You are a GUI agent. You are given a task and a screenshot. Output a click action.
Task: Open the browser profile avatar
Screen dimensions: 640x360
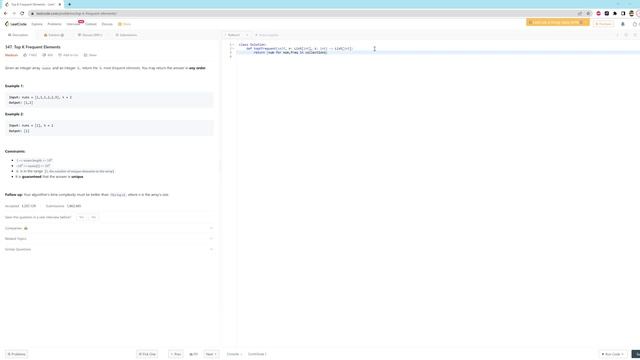point(631,13)
